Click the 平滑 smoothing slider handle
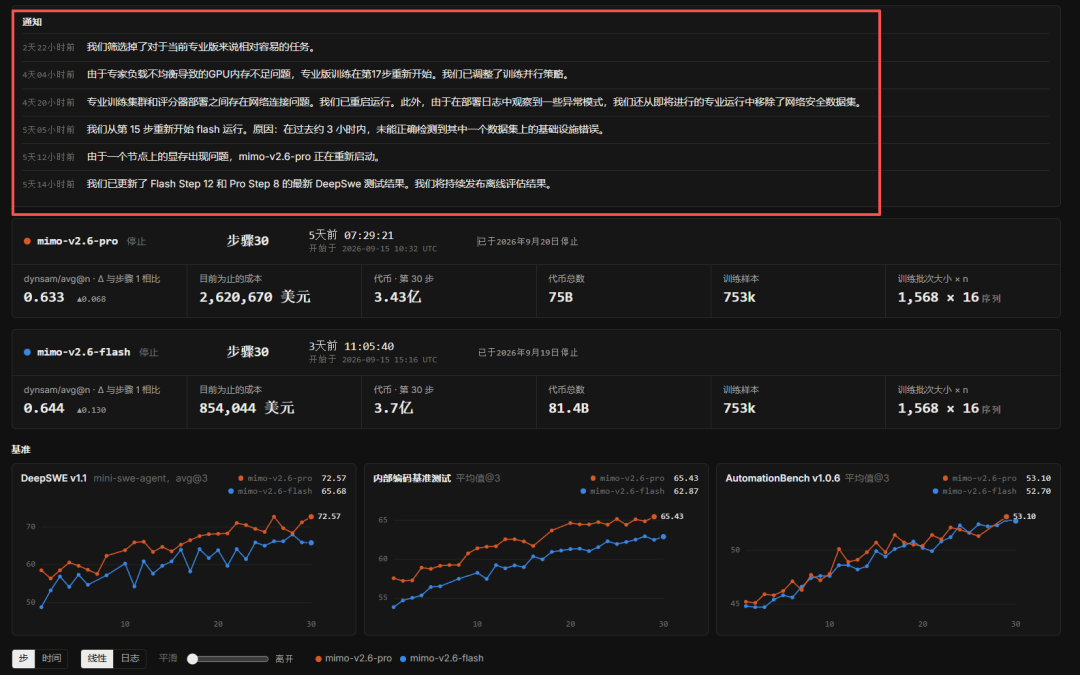The width and height of the screenshot is (1080, 675). [193, 659]
